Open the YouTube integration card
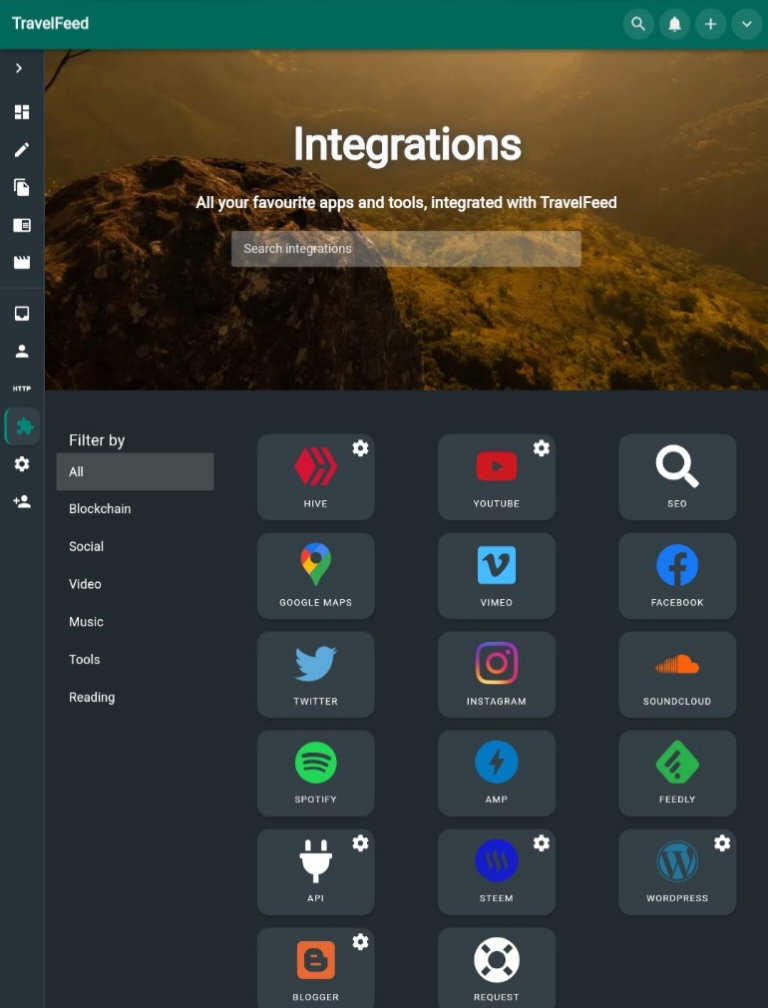768x1008 pixels. pyautogui.click(x=496, y=477)
